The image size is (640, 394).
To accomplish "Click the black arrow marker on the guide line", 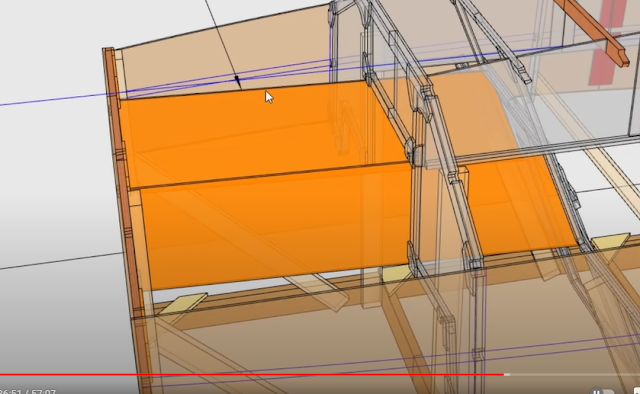I will [237, 79].
